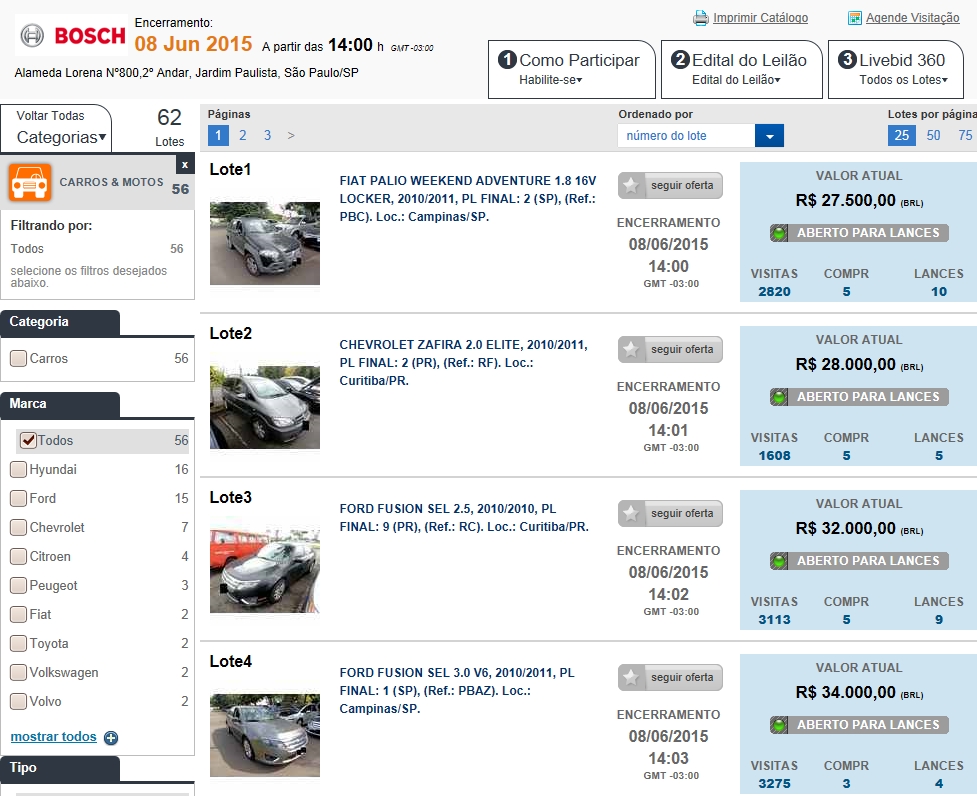Click the orange Carros & Motos car icon

point(30,182)
